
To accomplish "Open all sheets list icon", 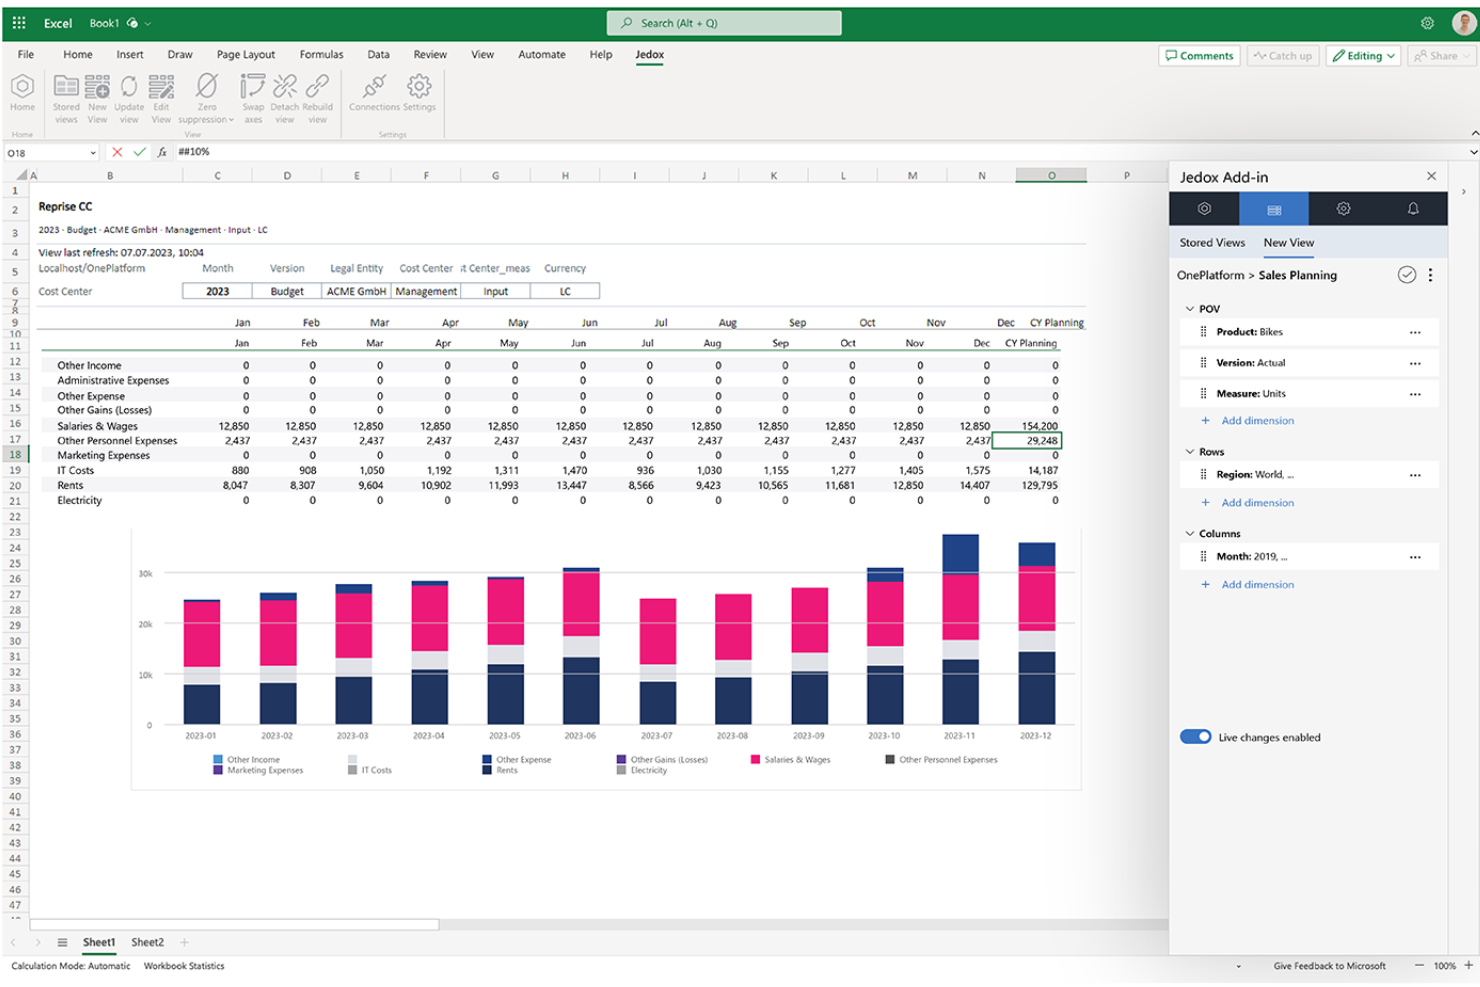I will pos(62,942).
